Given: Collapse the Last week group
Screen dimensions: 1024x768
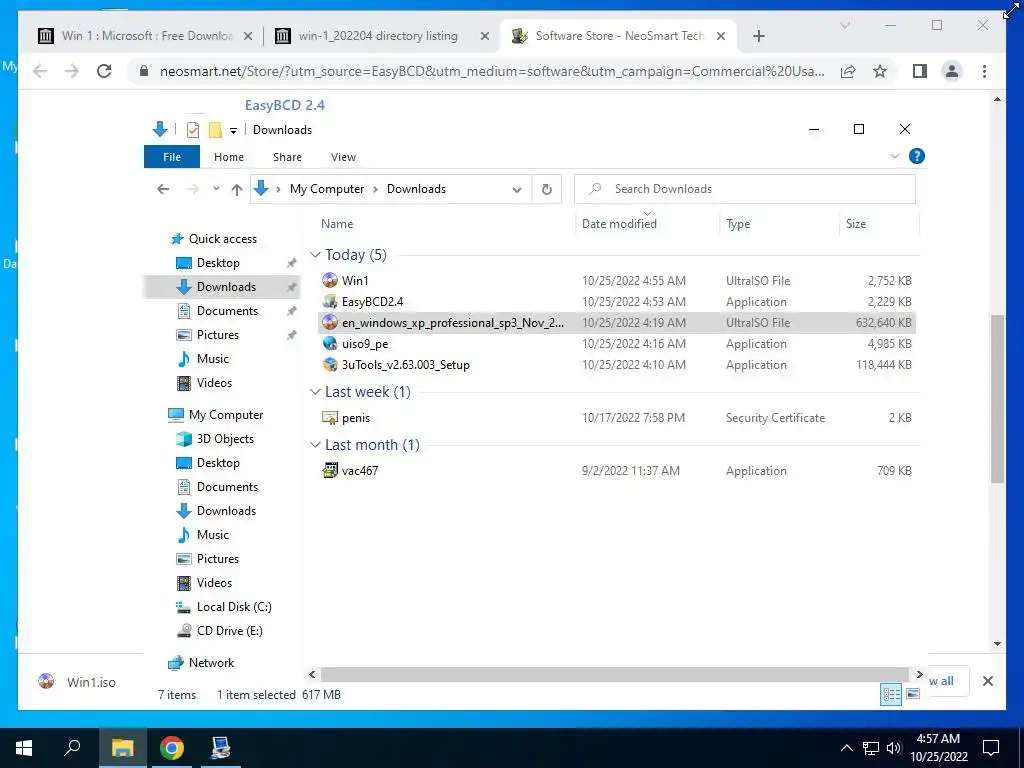Looking at the screenshot, I should click(x=315, y=392).
